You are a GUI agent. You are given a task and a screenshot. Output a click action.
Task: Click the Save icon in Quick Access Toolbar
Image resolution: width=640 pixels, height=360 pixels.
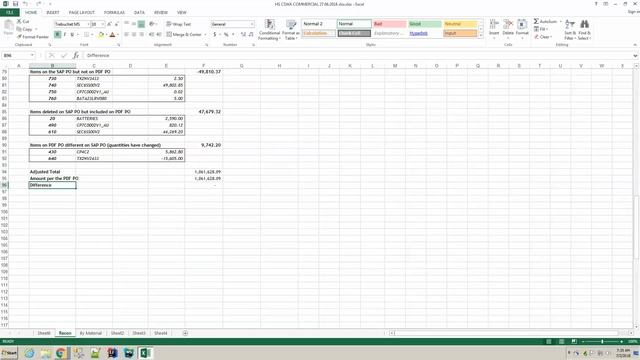tap(15, 4)
